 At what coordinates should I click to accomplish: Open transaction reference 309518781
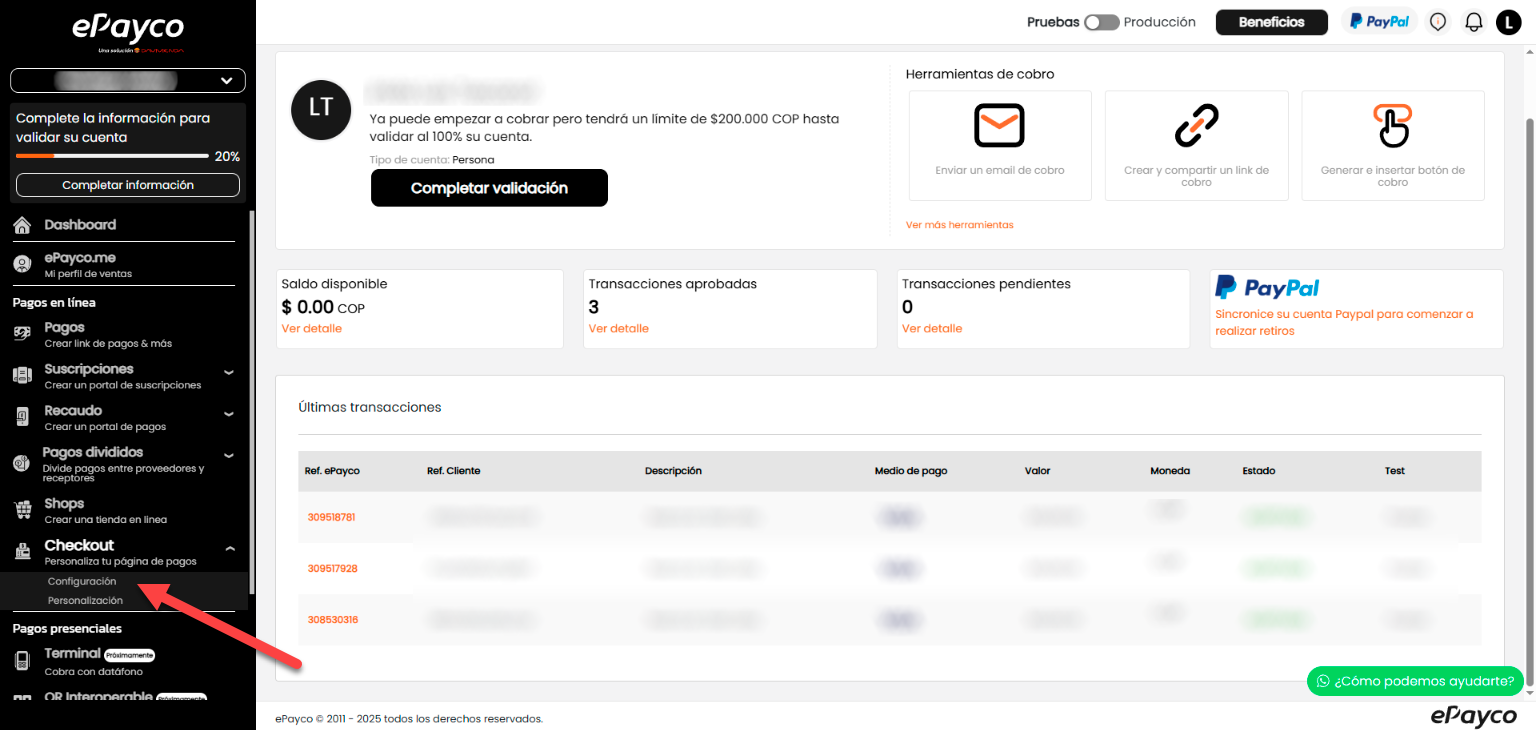[332, 517]
